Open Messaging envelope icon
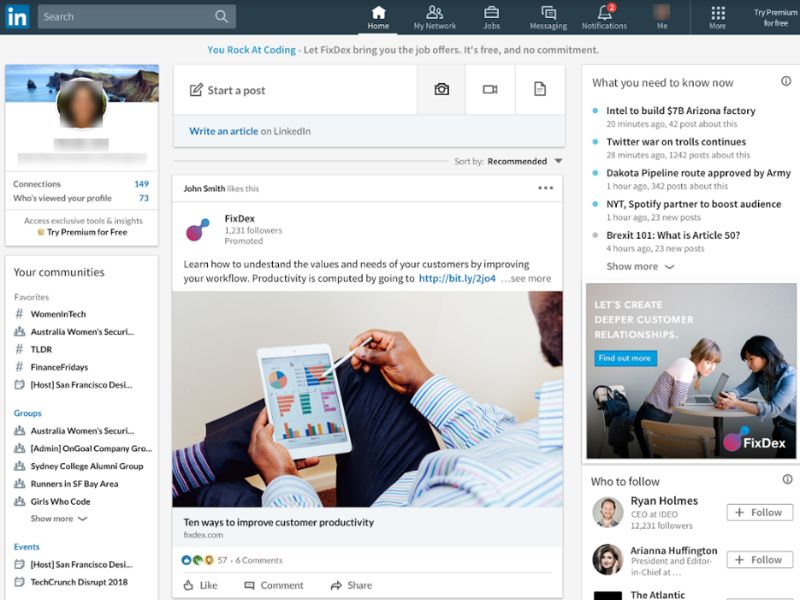800x600 pixels. 547,13
